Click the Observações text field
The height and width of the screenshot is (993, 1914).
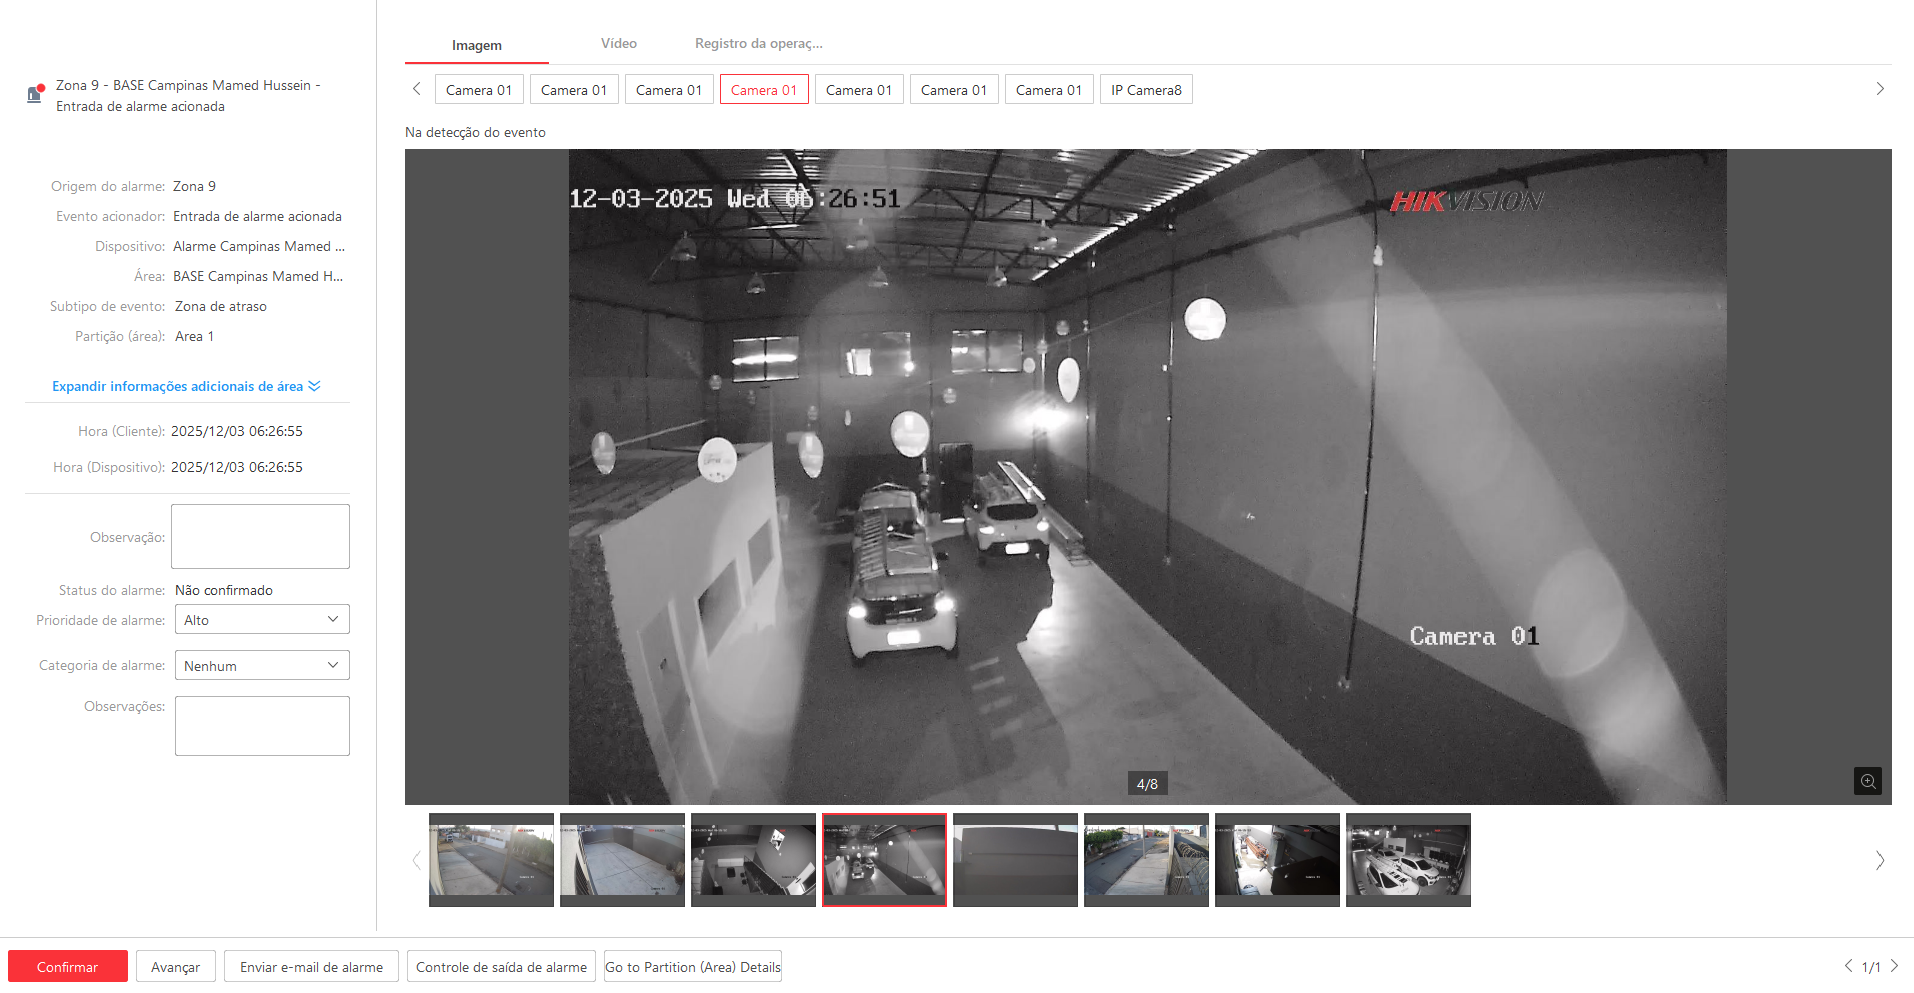coord(262,726)
